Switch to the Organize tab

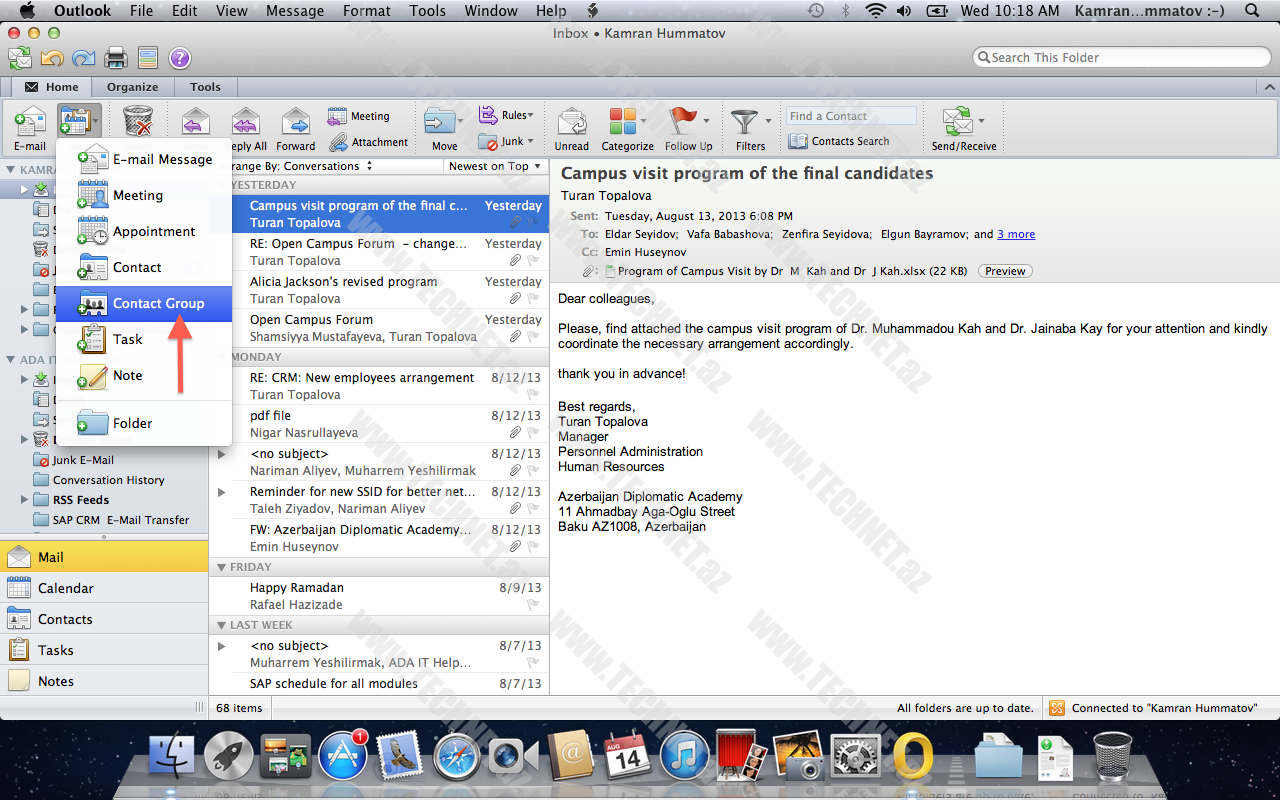click(x=133, y=87)
